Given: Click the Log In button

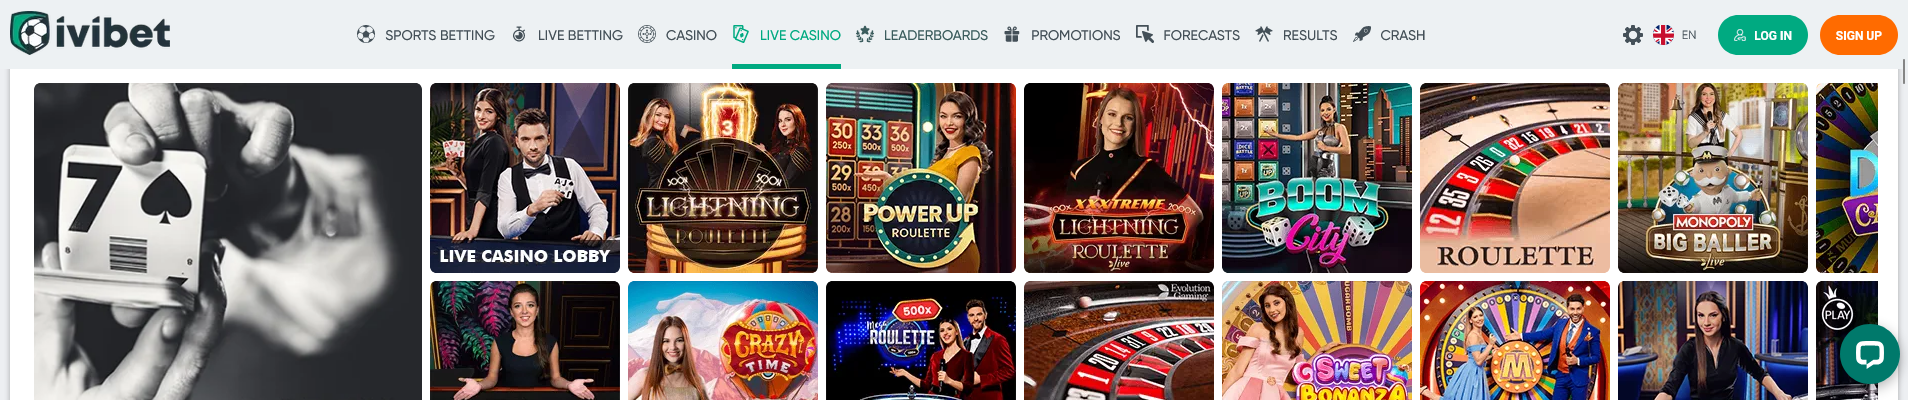Looking at the screenshot, I should point(1763,35).
